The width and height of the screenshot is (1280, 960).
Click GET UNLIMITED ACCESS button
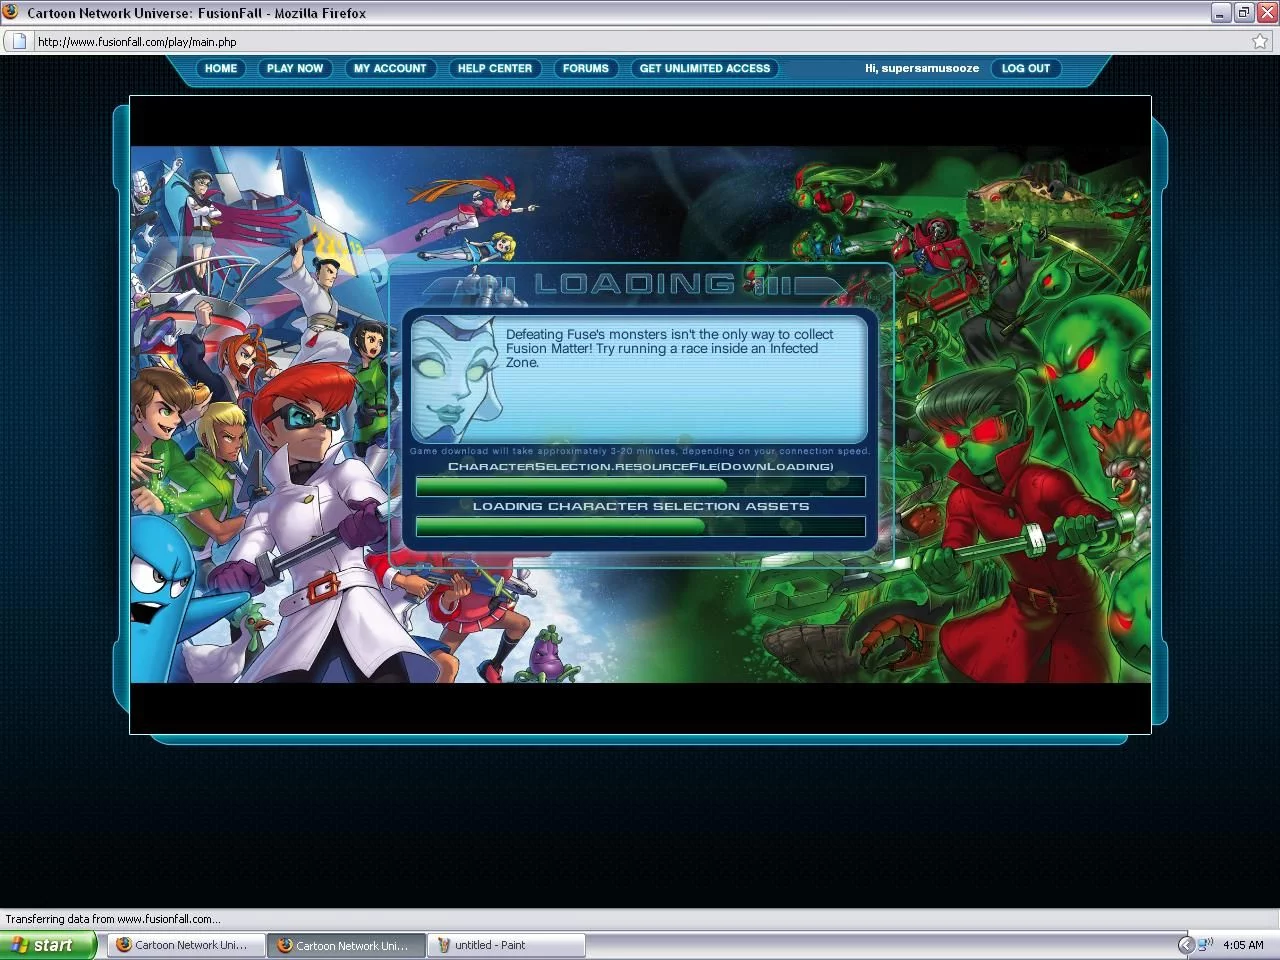(705, 68)
